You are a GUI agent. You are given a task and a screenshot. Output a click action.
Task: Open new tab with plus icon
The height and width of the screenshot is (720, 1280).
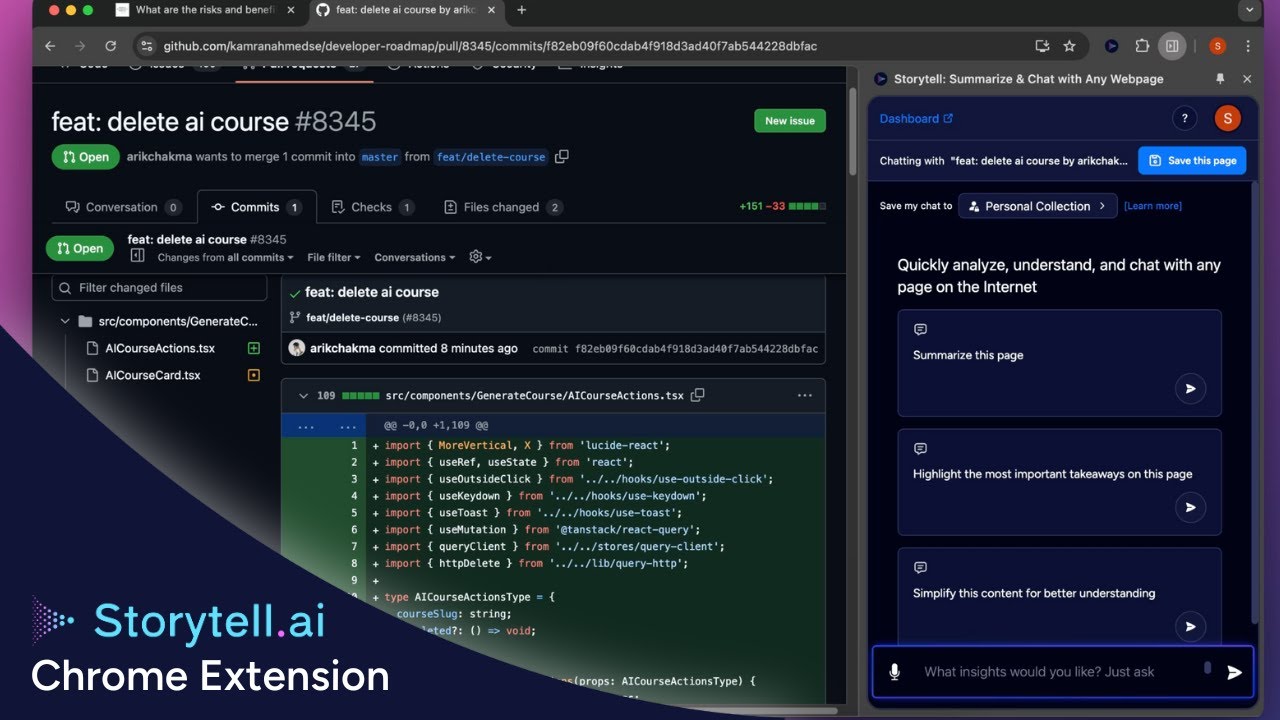click(x=521, y=10)
